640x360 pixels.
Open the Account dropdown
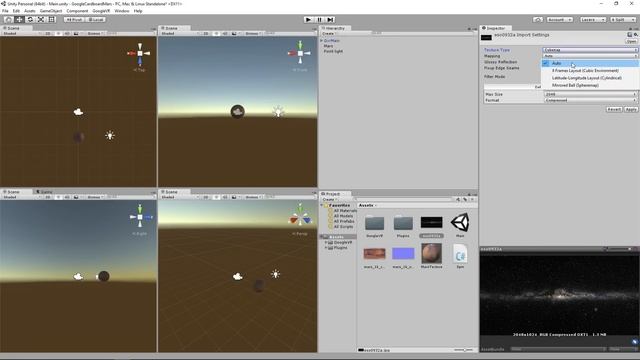(x=559, y=20)
